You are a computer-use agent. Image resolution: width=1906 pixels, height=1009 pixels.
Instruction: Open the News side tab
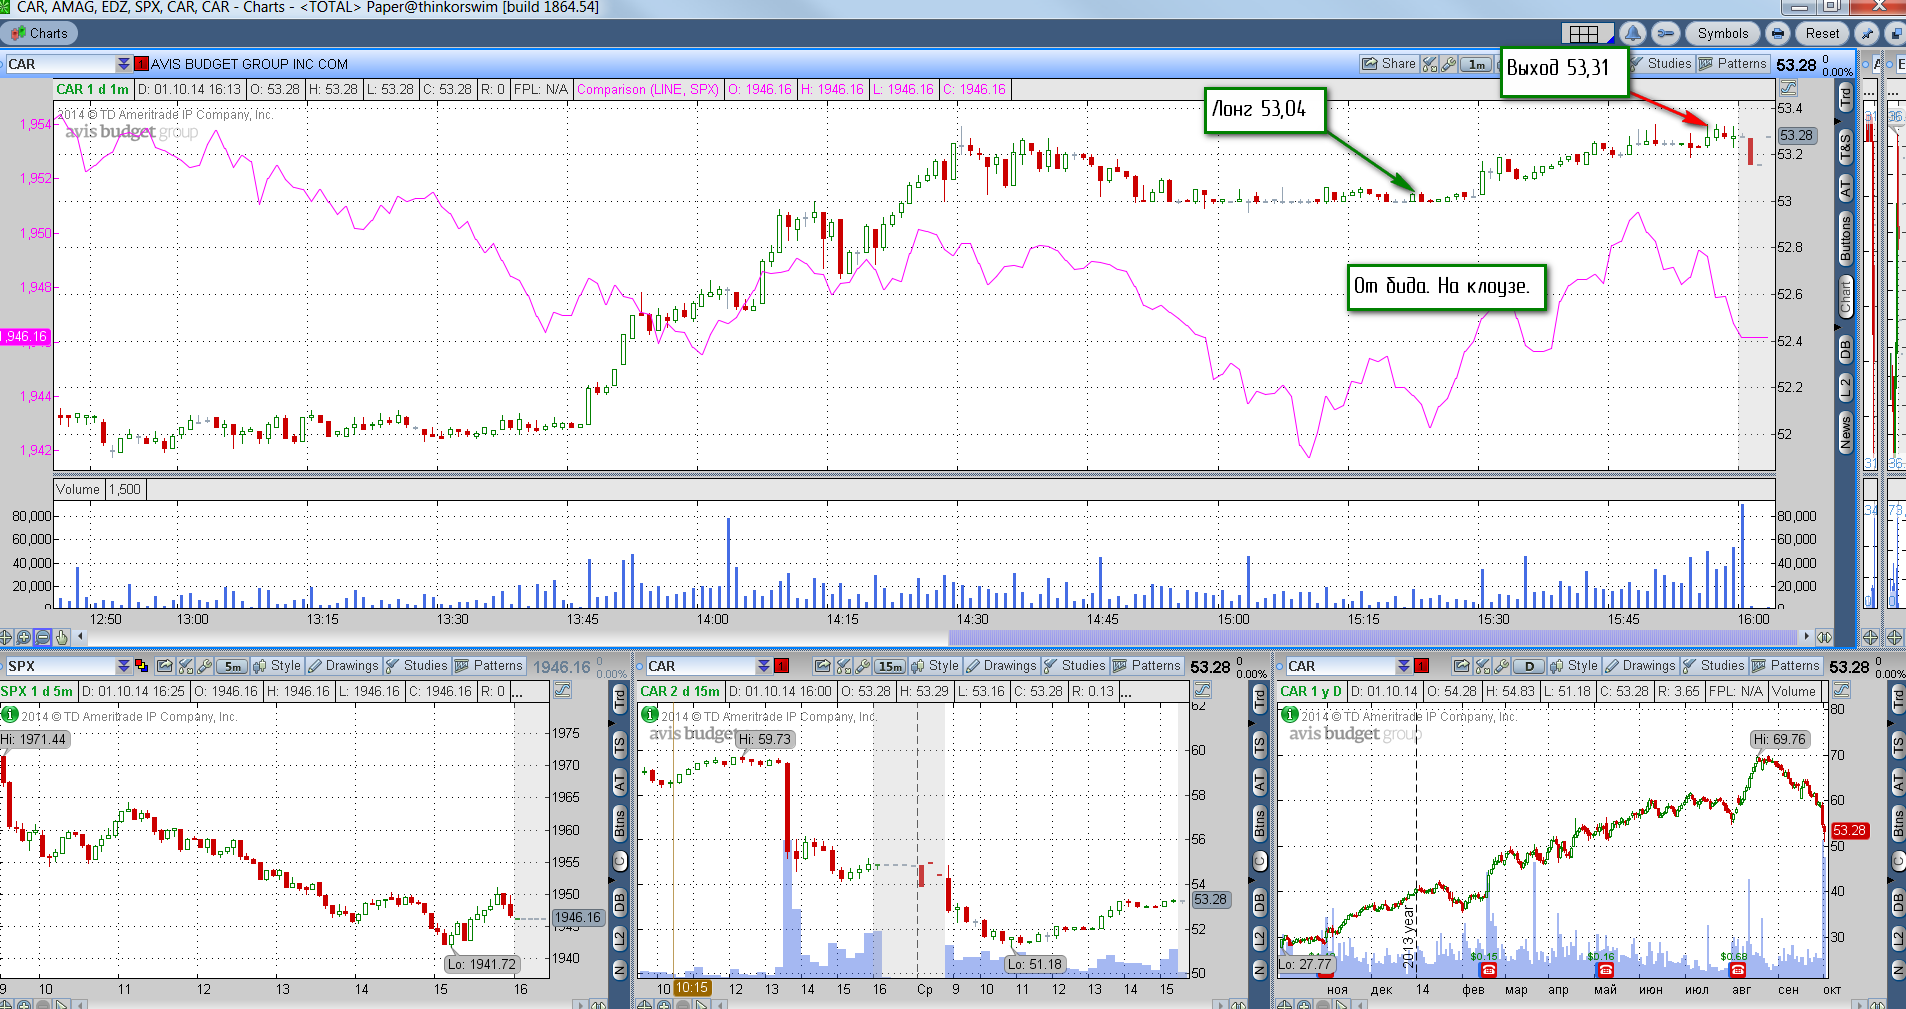pyautogui.click(x=1846, y=432)
